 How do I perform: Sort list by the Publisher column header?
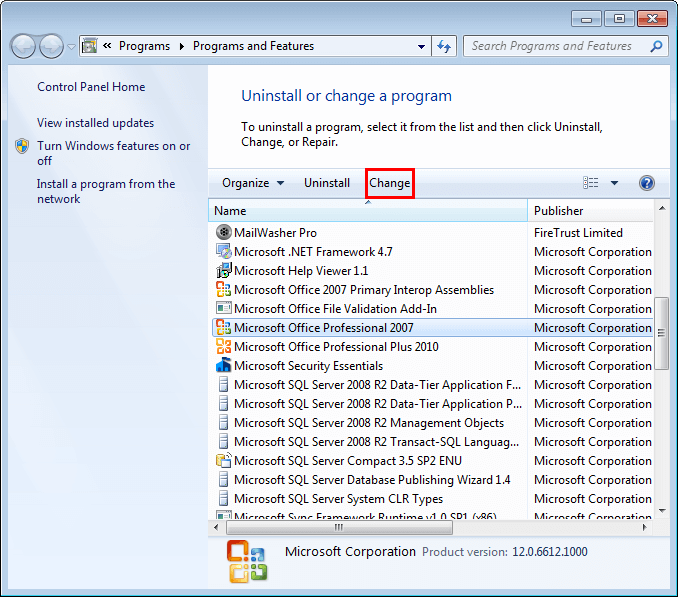[x=591, y=211]
